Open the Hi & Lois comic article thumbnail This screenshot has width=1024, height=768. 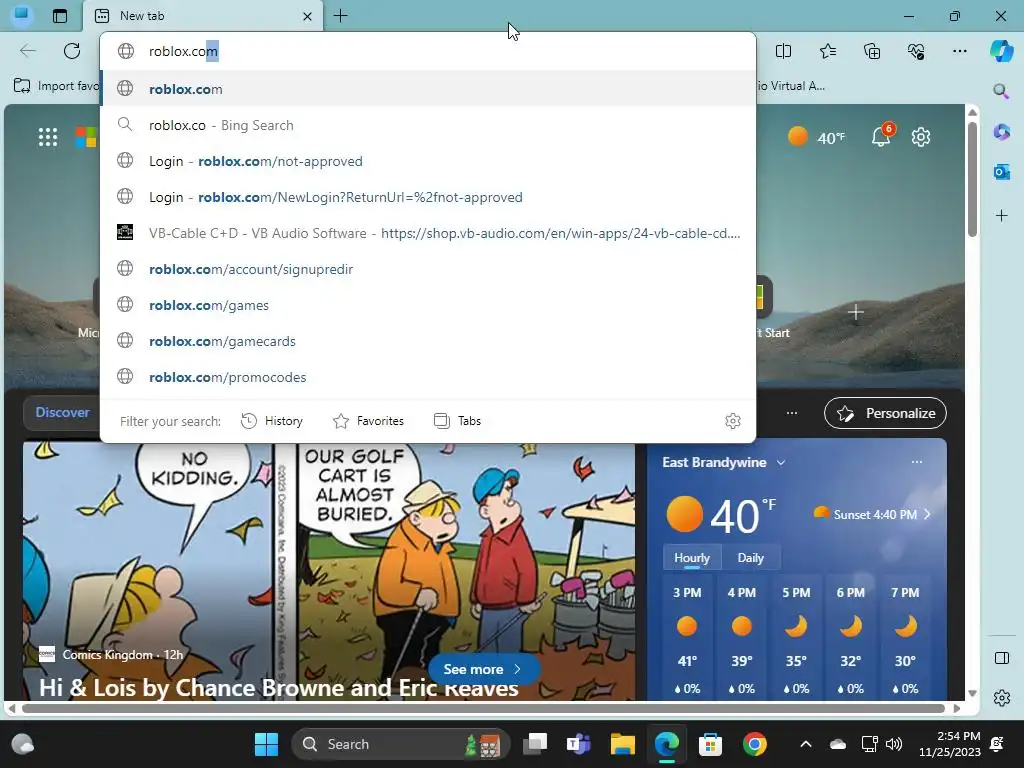(x=329, y=571)
